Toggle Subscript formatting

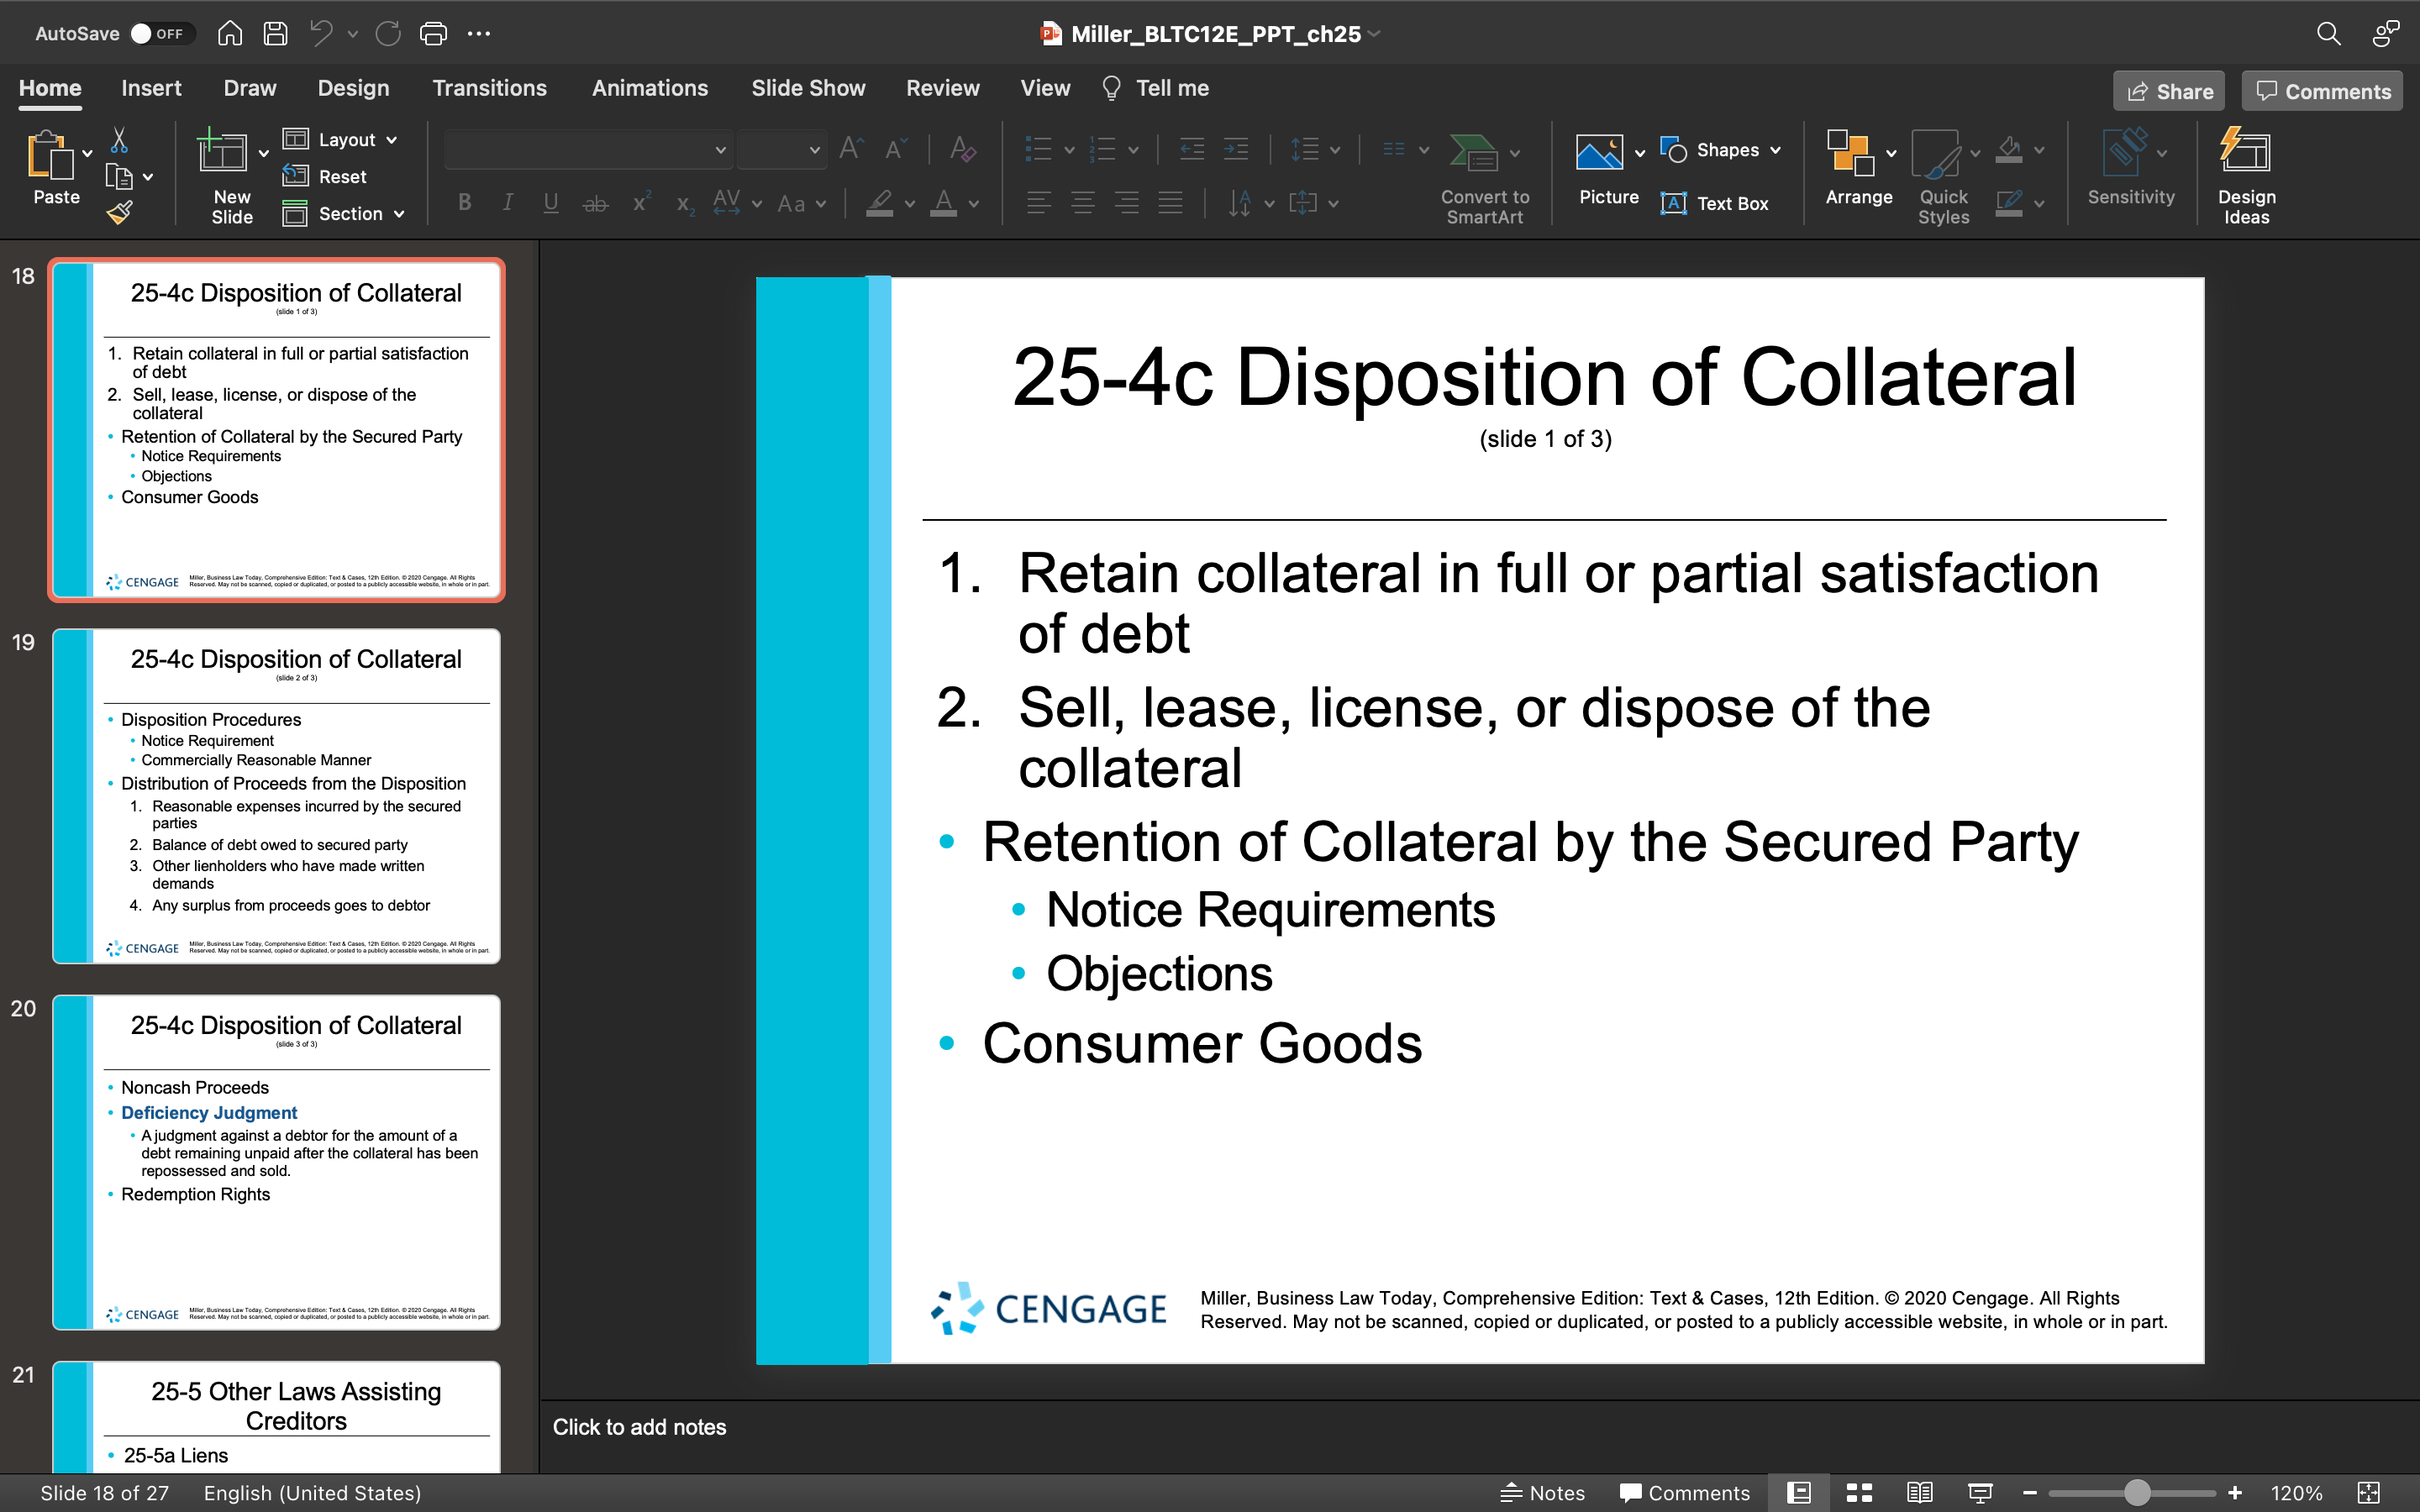click(x=684, y=204)
